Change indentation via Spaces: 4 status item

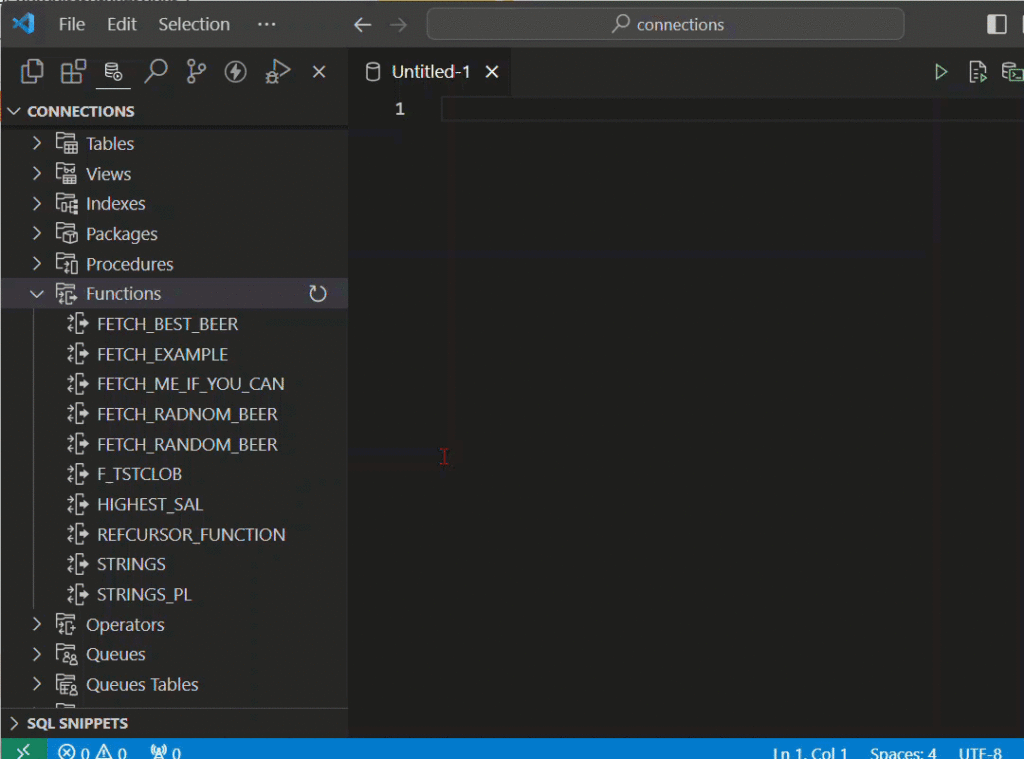[902, 752]
